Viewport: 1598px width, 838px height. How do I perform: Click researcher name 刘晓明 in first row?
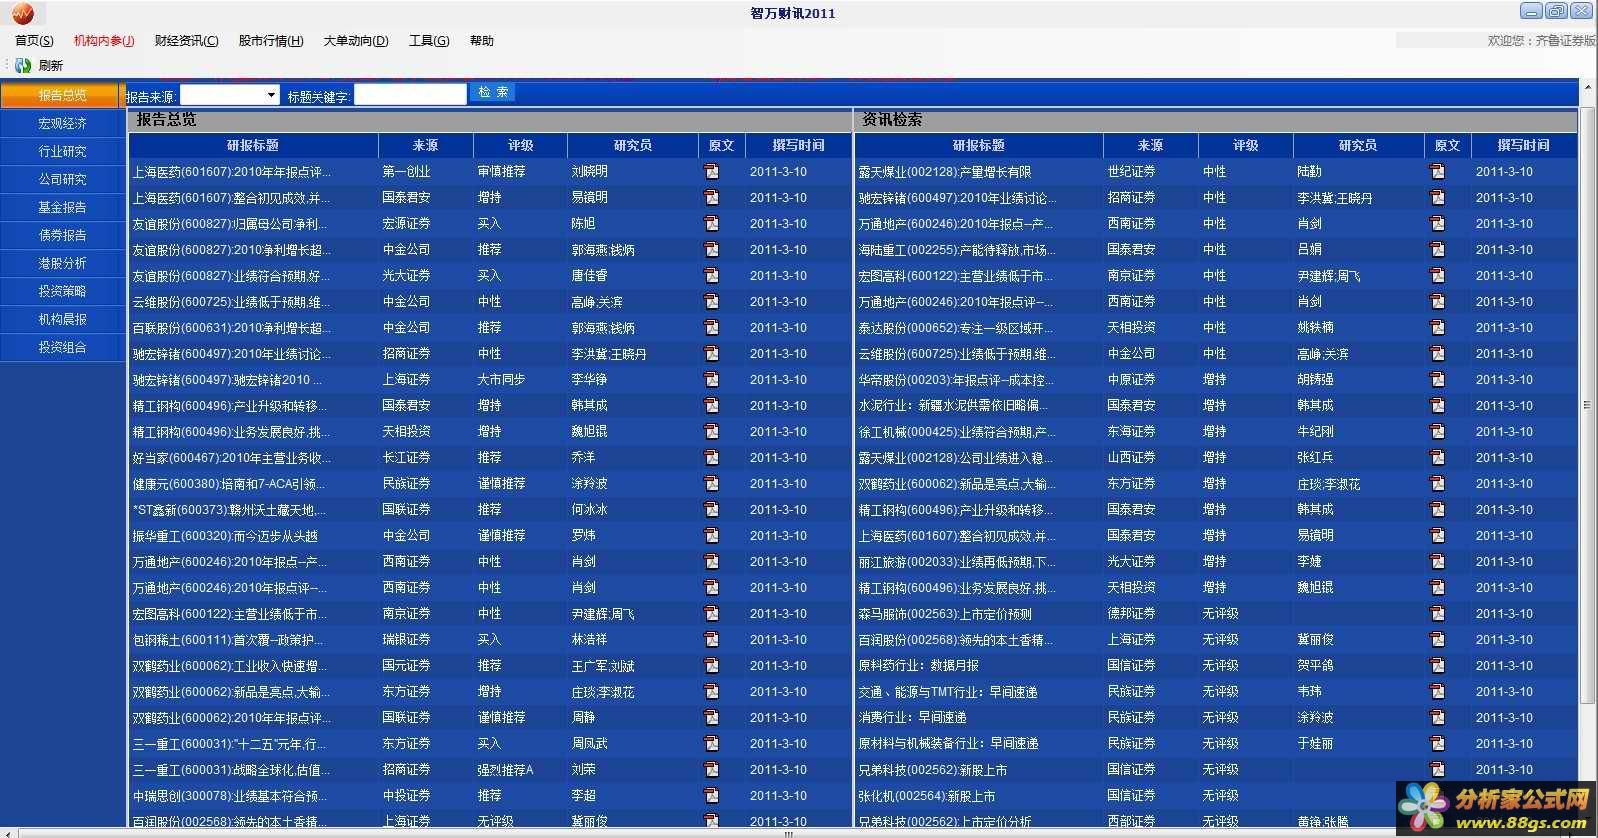point(589,171)
